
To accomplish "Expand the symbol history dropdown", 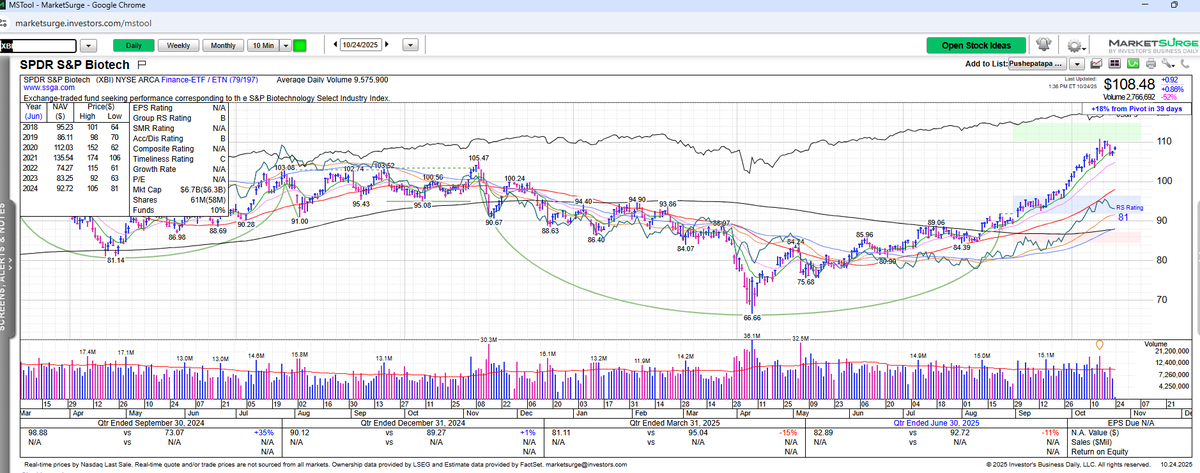I will click(x=88, y=45).
